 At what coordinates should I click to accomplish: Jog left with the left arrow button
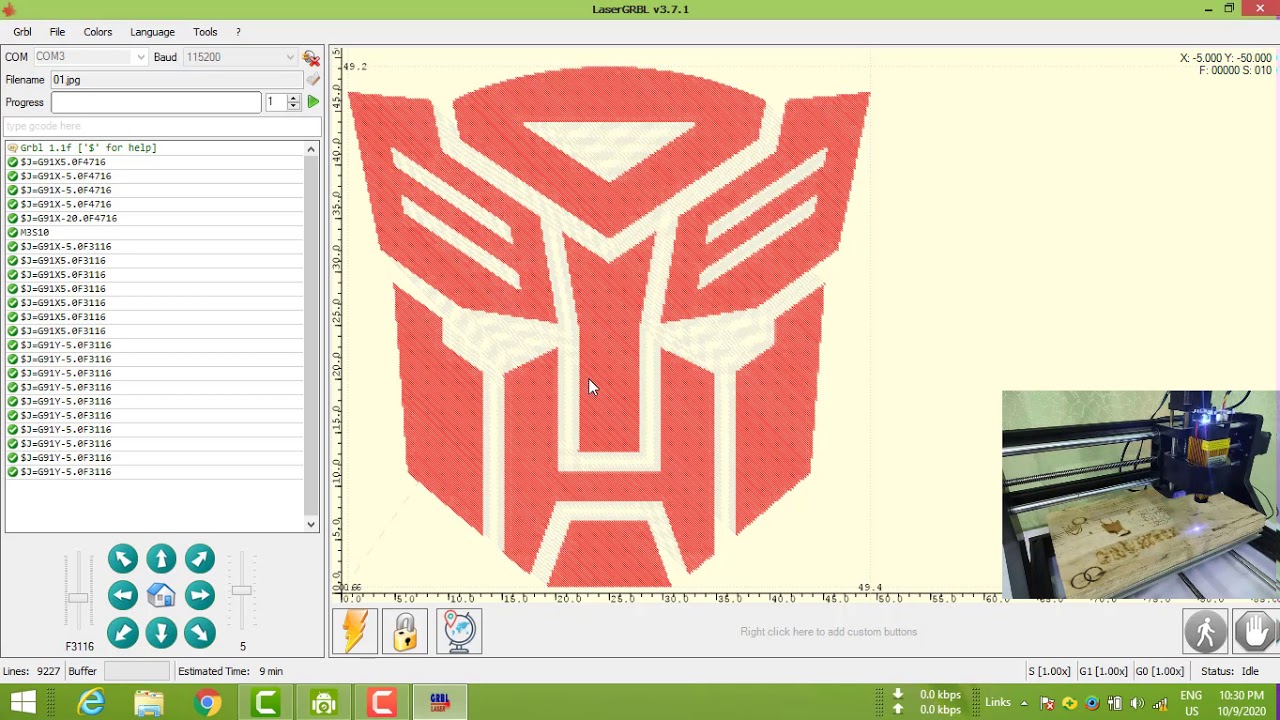coord(123,596)
